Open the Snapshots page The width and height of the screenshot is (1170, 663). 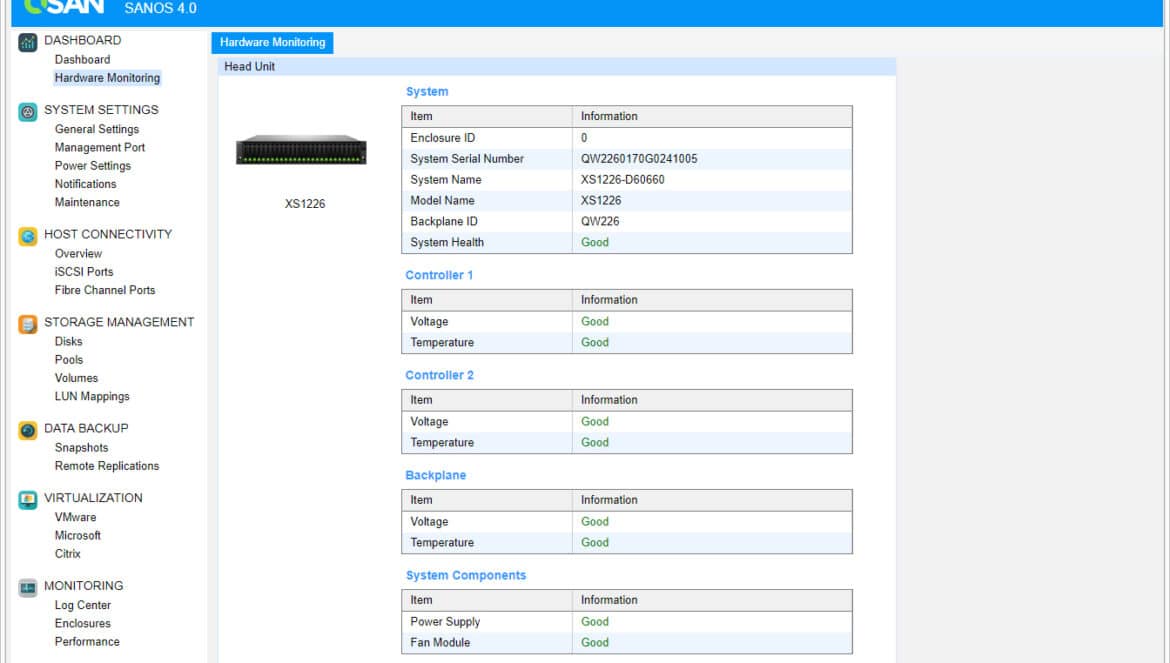pos(81,447)
